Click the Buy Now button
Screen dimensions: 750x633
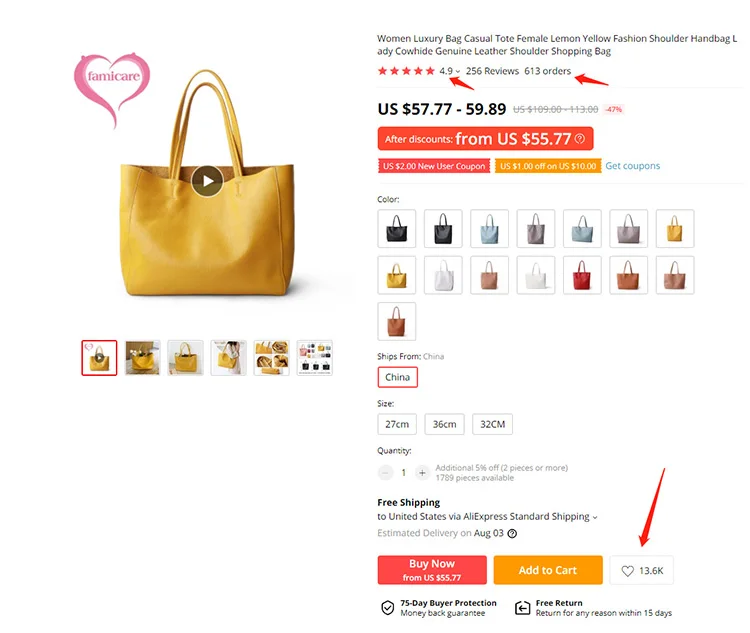coord(432,570)
